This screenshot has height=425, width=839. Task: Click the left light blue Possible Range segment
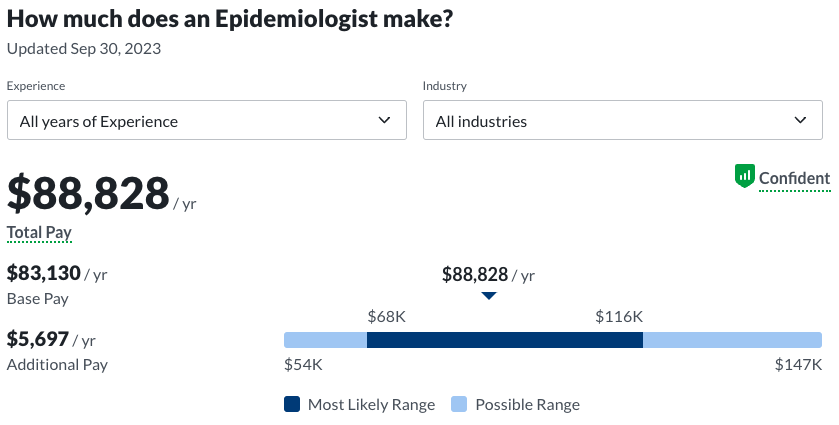coord(325,340)
